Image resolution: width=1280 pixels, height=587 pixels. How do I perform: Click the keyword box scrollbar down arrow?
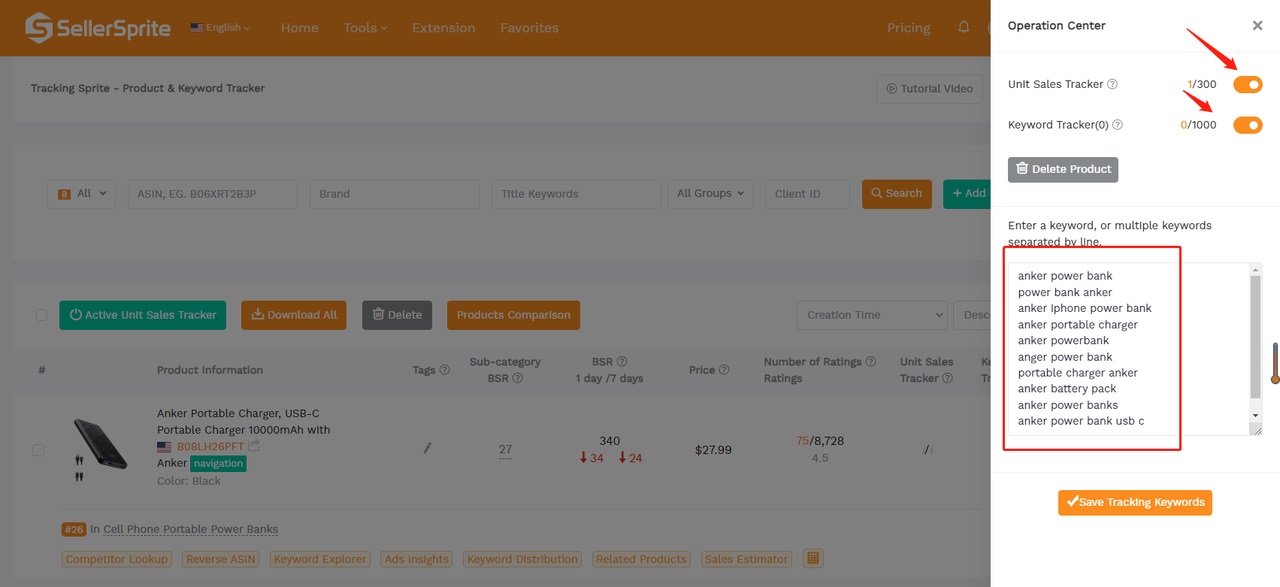[x=1255, y=415]
